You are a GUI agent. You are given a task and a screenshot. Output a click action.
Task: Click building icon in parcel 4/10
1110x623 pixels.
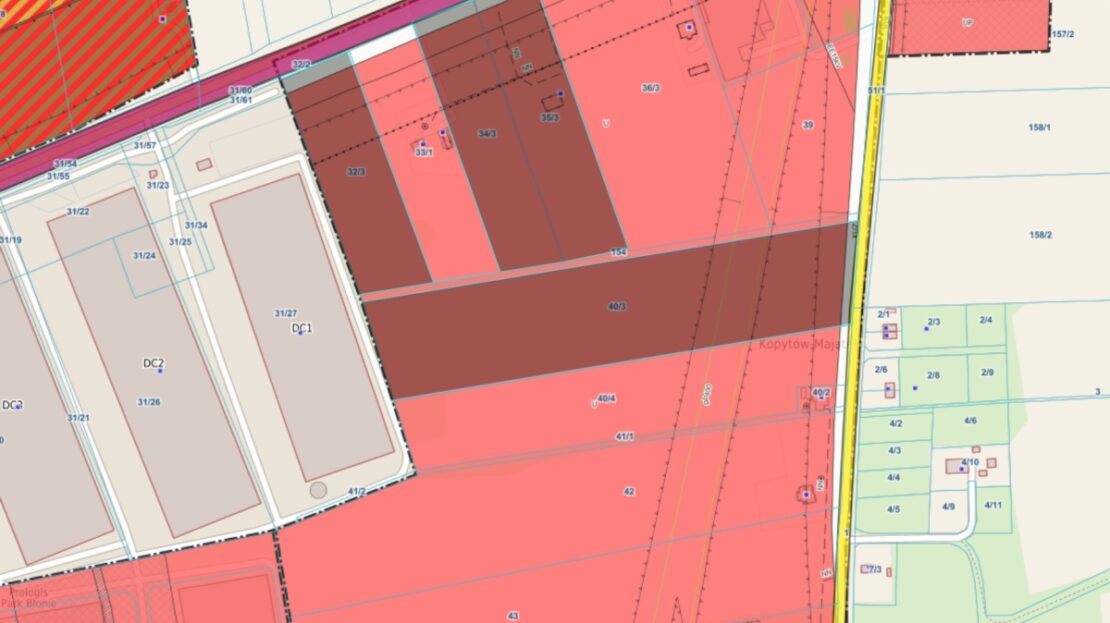click(956, 467)
